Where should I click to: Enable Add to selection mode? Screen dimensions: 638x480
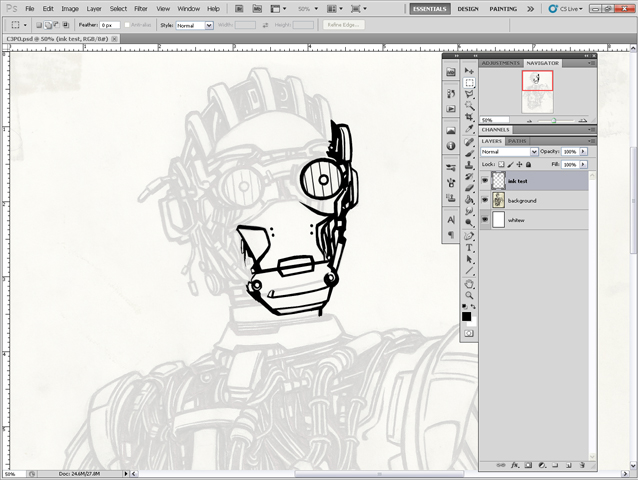pyautogui.click(x=48, y=25)
